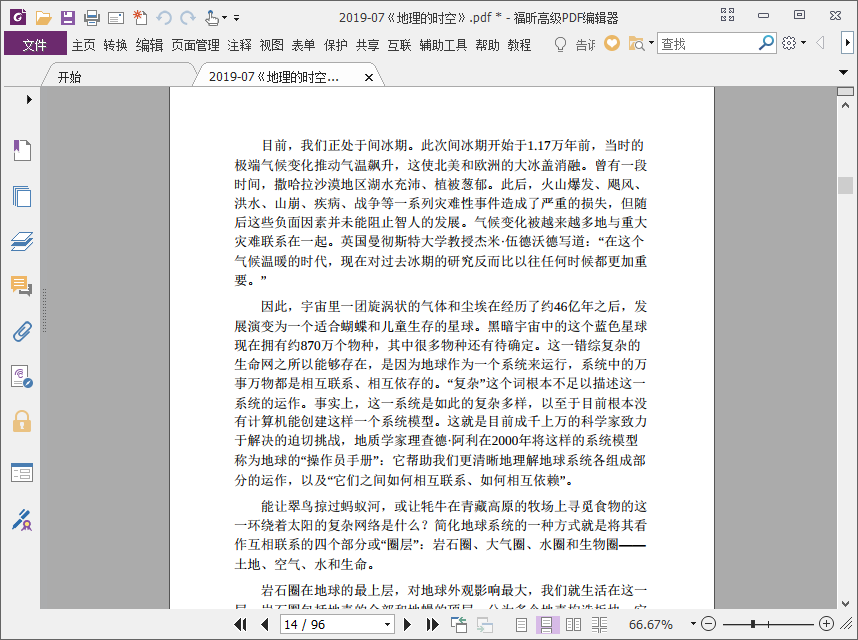Open the 文件 menu

[x=35, y=44]
